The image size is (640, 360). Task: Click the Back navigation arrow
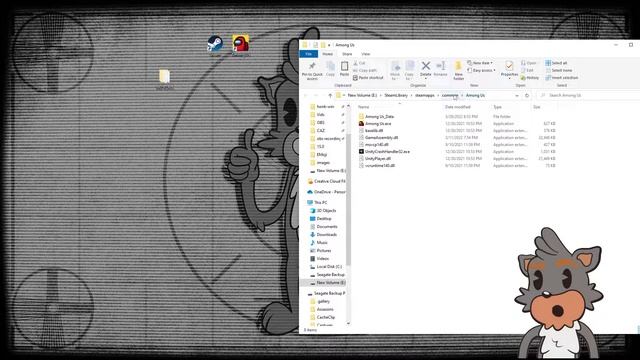pyautogui.click(x=306, y=96)
